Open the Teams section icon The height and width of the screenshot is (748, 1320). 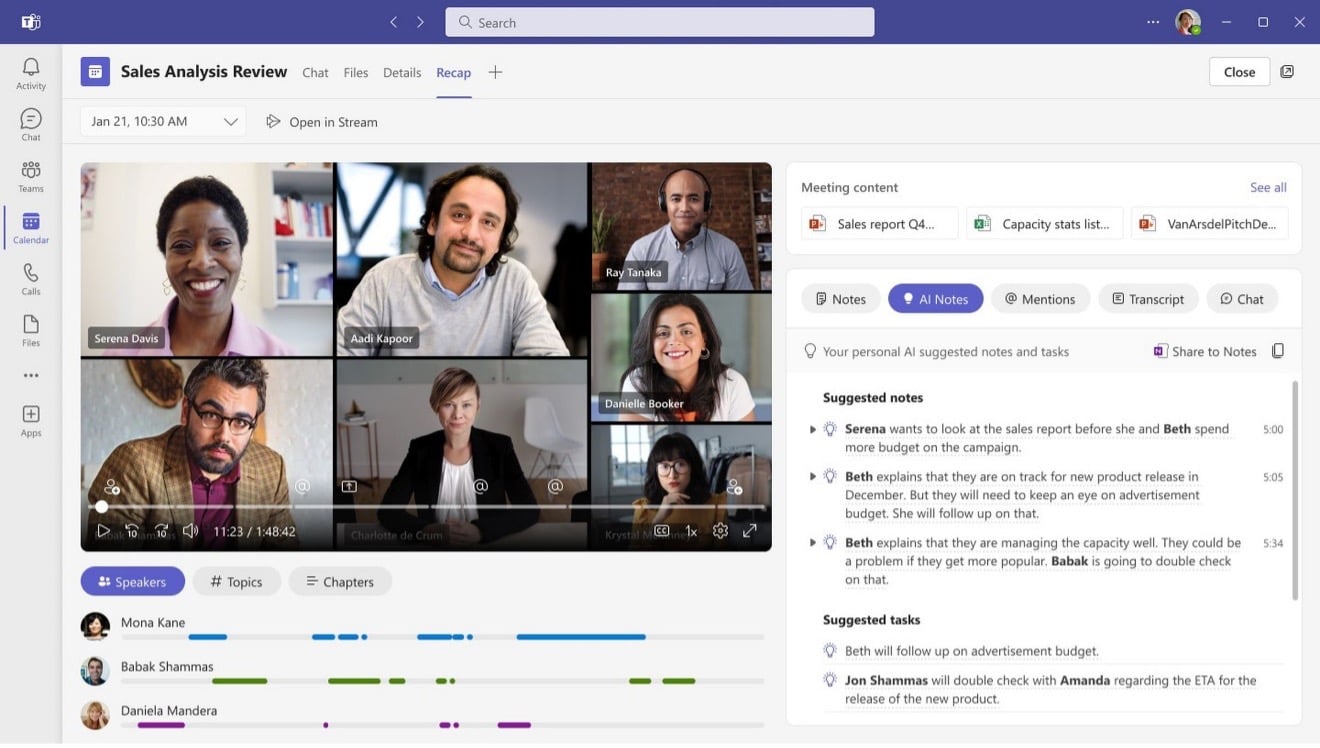point(31,177)
